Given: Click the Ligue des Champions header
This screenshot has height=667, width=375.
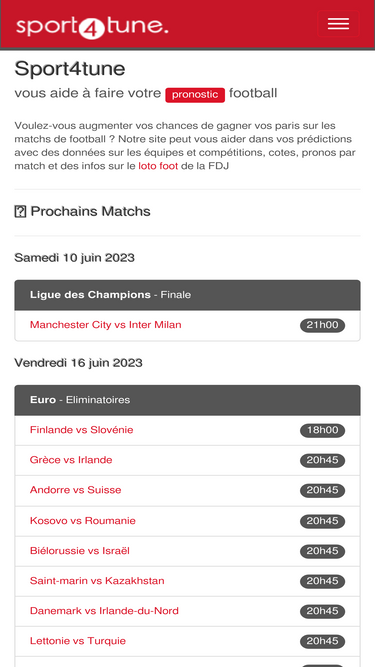Looking at the screenshot, I should click(188, 295).
